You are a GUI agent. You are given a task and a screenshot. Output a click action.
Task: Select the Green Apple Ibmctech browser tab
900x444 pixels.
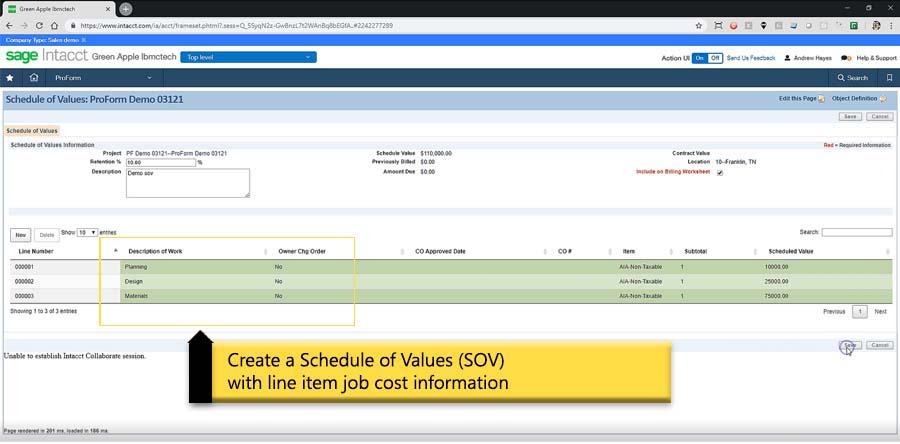[x=57, y=9]
